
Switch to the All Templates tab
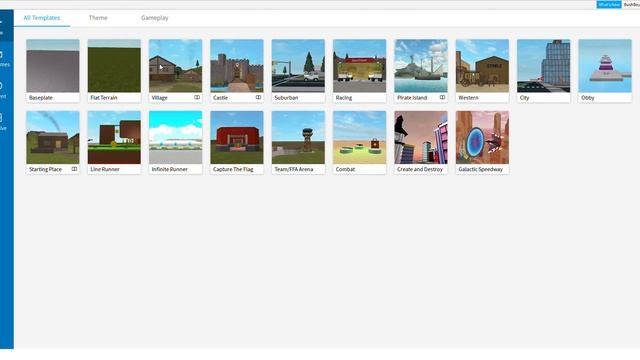point(42,18)
